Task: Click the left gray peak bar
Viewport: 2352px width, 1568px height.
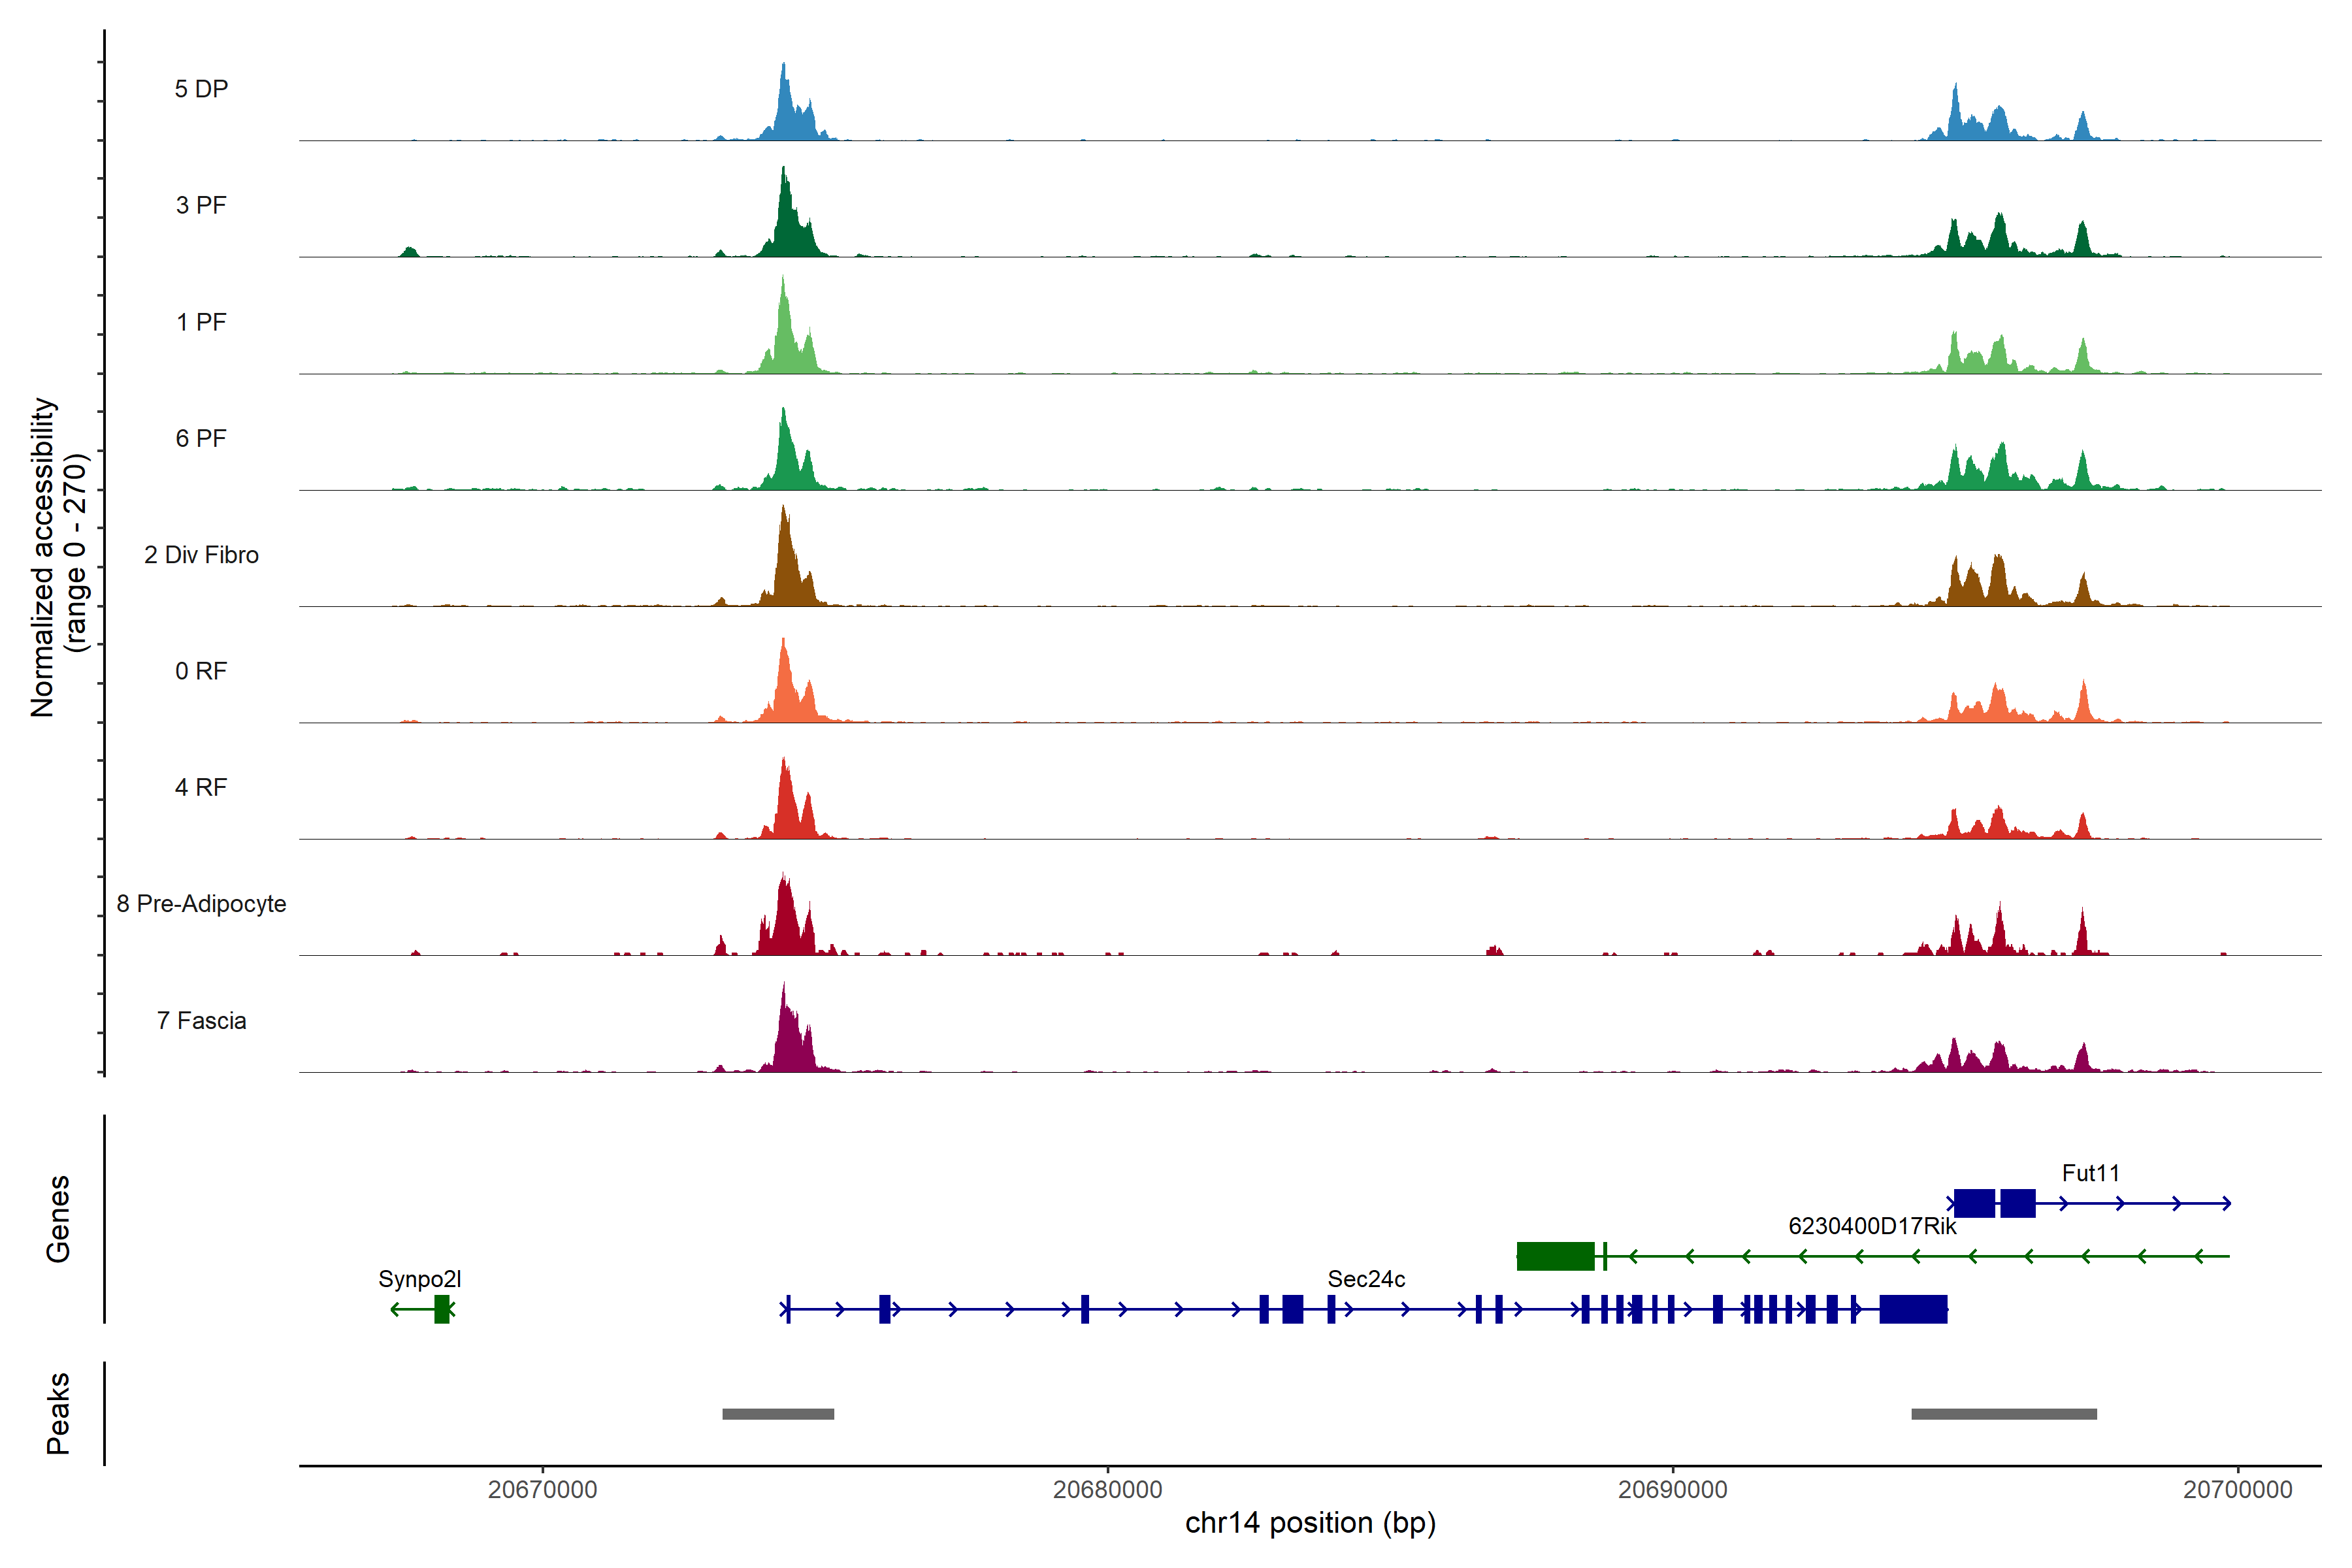Action: pyautogui.click(x=778, y=1414)
